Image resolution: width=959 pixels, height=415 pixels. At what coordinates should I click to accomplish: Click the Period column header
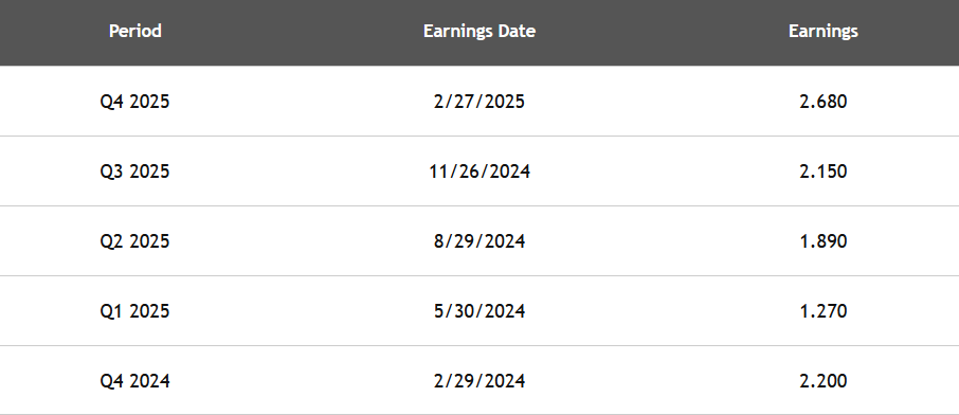click(x=135, y=31)
